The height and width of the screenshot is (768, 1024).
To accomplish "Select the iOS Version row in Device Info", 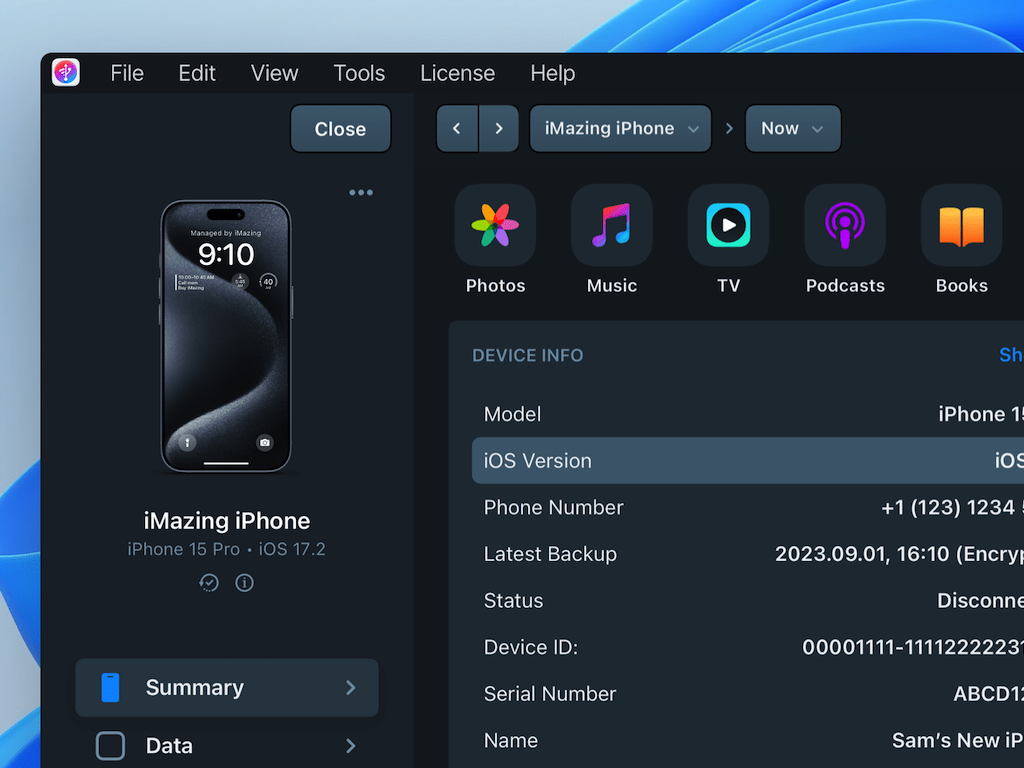I will pos(700,460).
